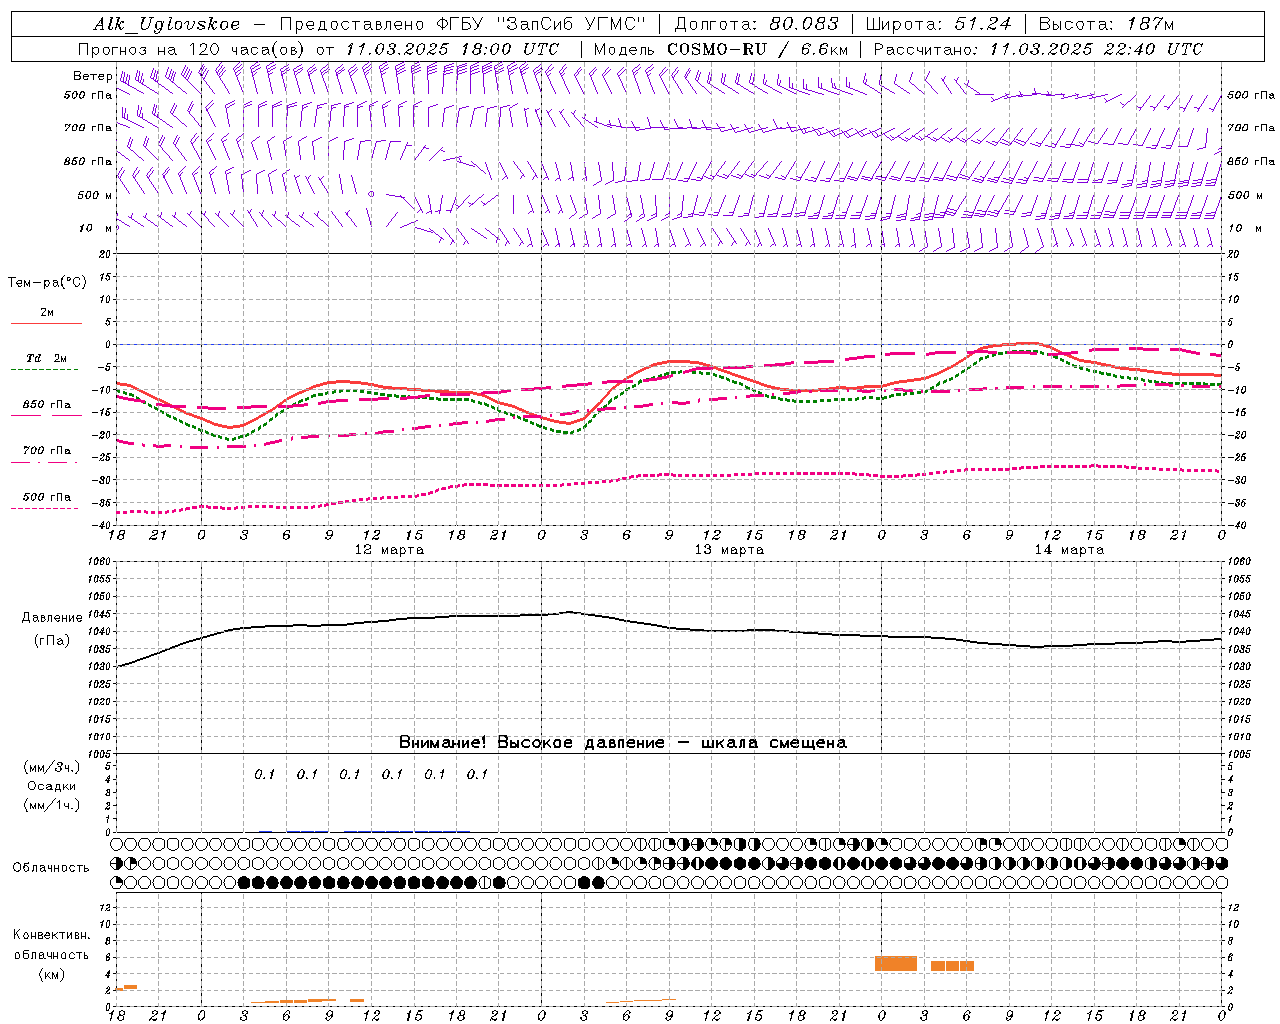Click the Ветер wind panel label

pos(93,76)
